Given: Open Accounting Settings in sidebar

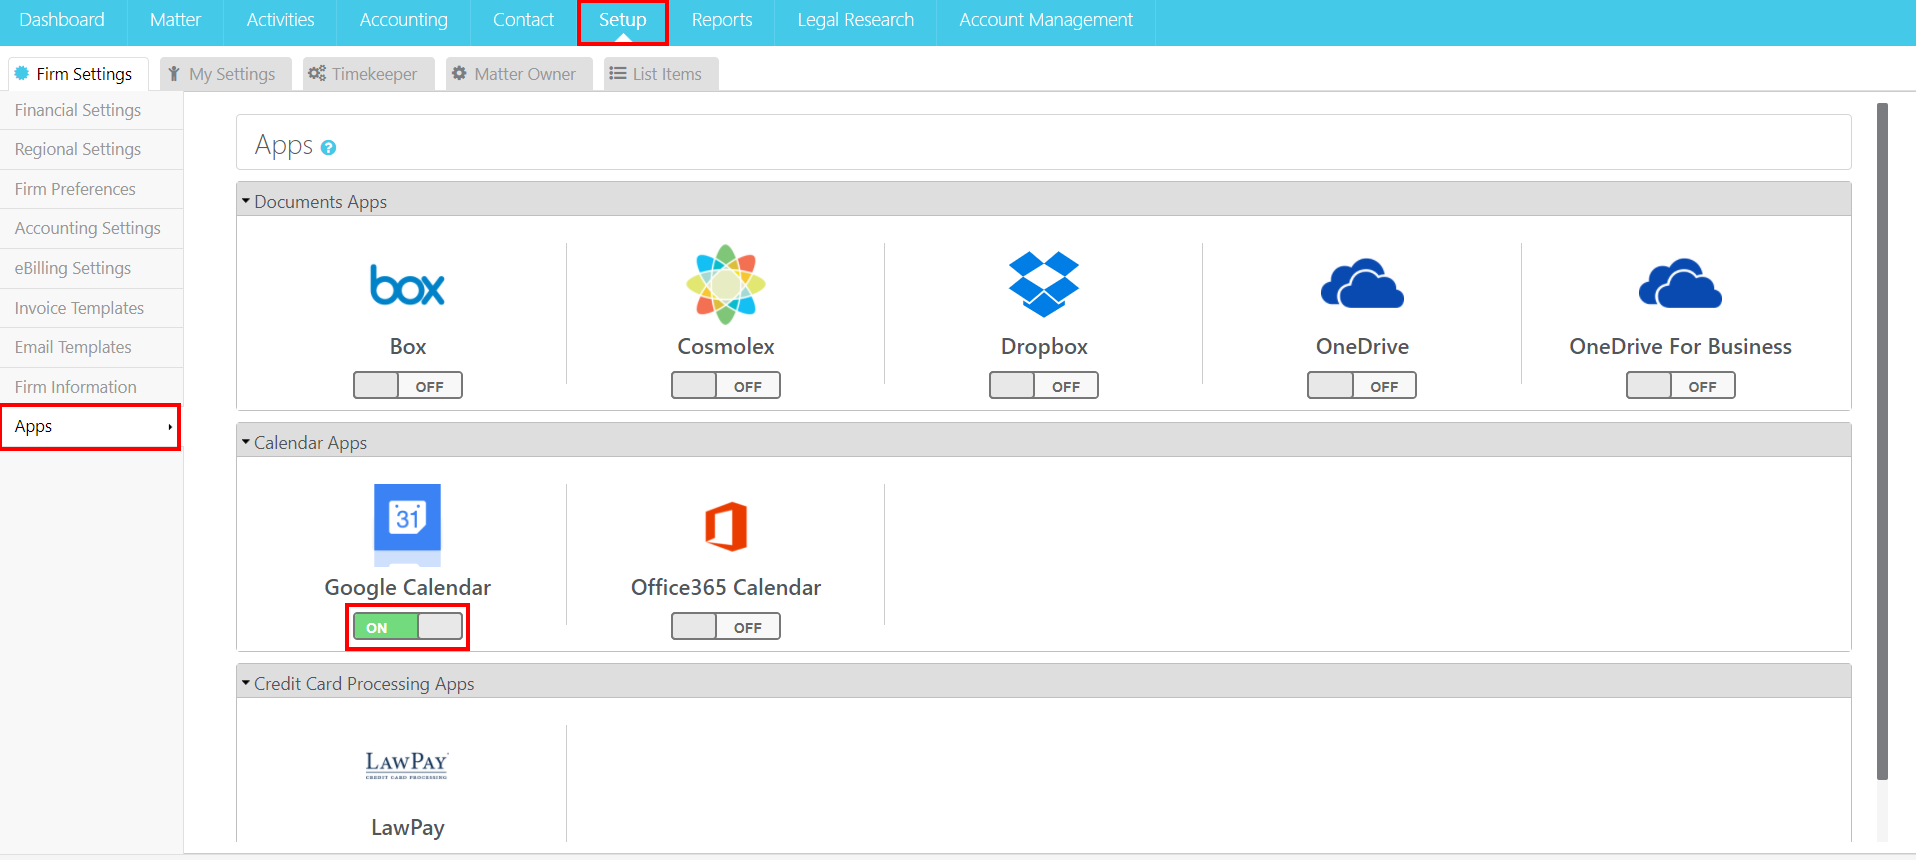Looking at the screenshot, I should point(91,228).
